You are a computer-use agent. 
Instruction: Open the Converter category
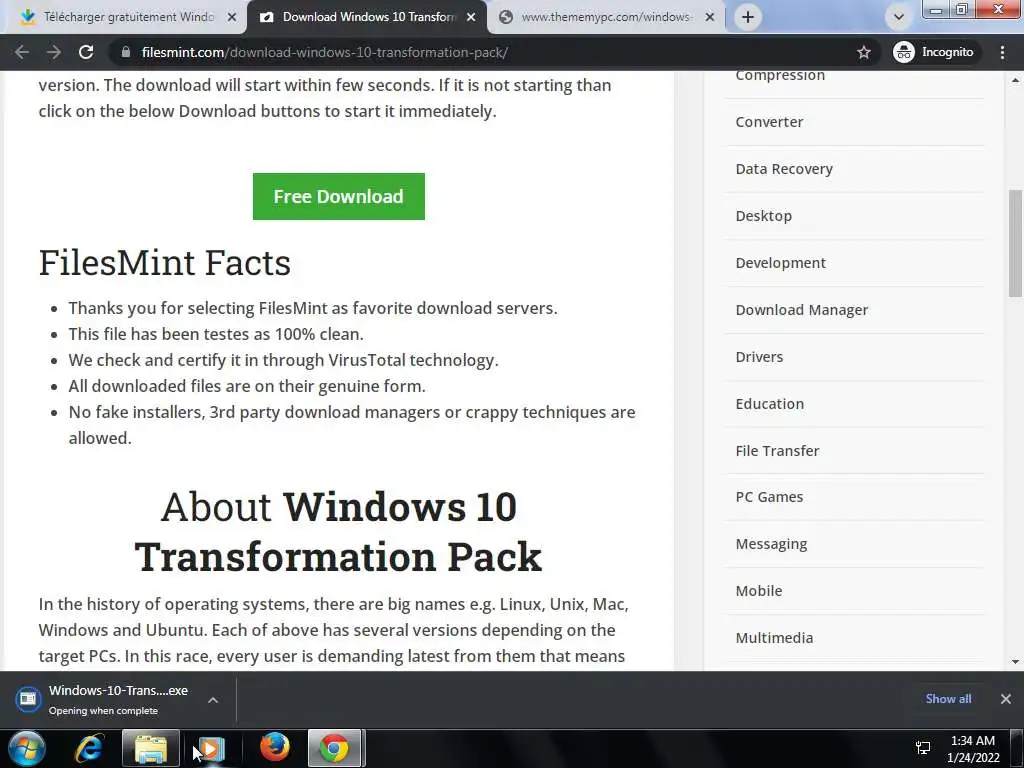click(769, 122)
